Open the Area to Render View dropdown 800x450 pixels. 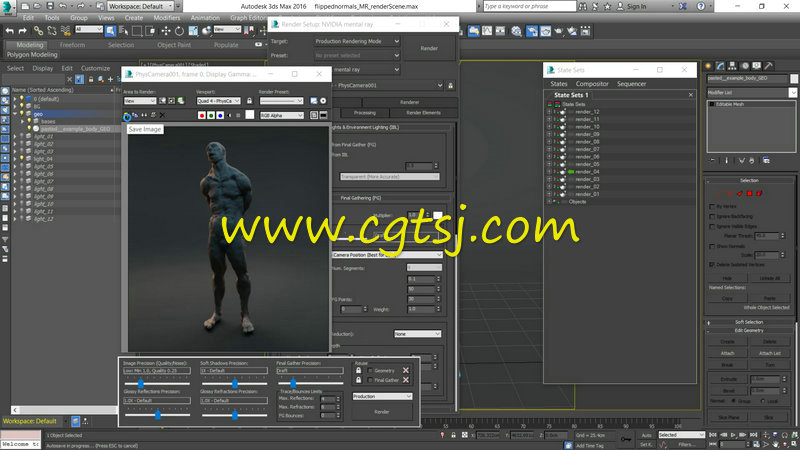[x=139, y=101]
